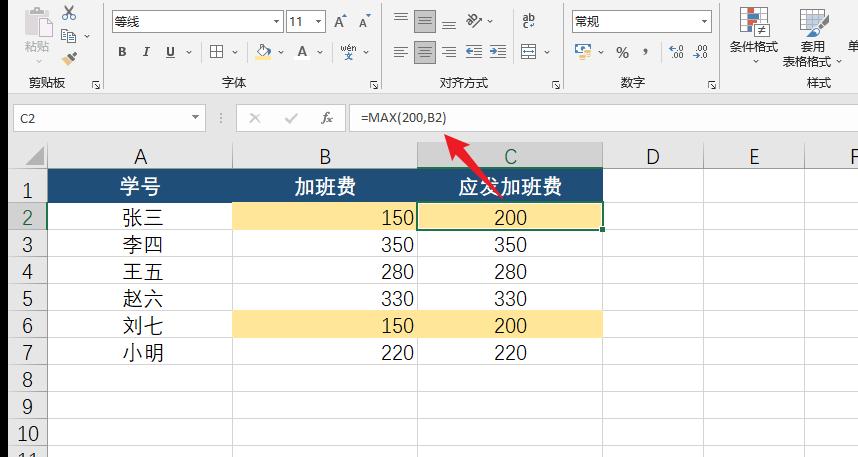Screen dimensions: 858x457
Task: Open font color dropdown arrow
Action: point(320,53)
